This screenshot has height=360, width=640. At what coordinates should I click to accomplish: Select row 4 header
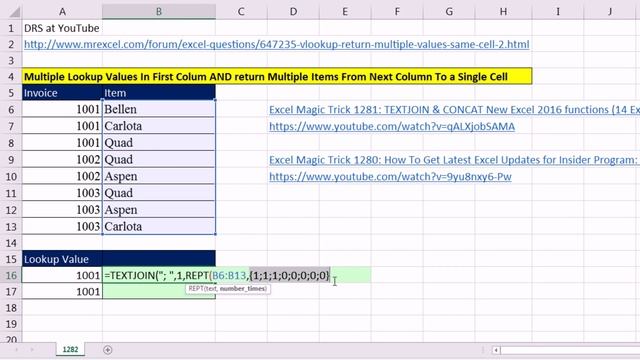tap(11, 77)
